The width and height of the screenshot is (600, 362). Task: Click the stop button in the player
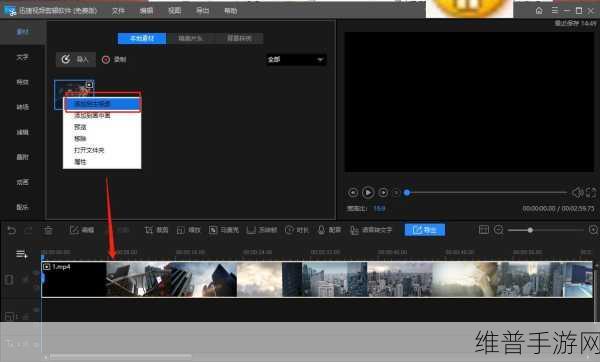pyautogui.click(x=396, y=193)
